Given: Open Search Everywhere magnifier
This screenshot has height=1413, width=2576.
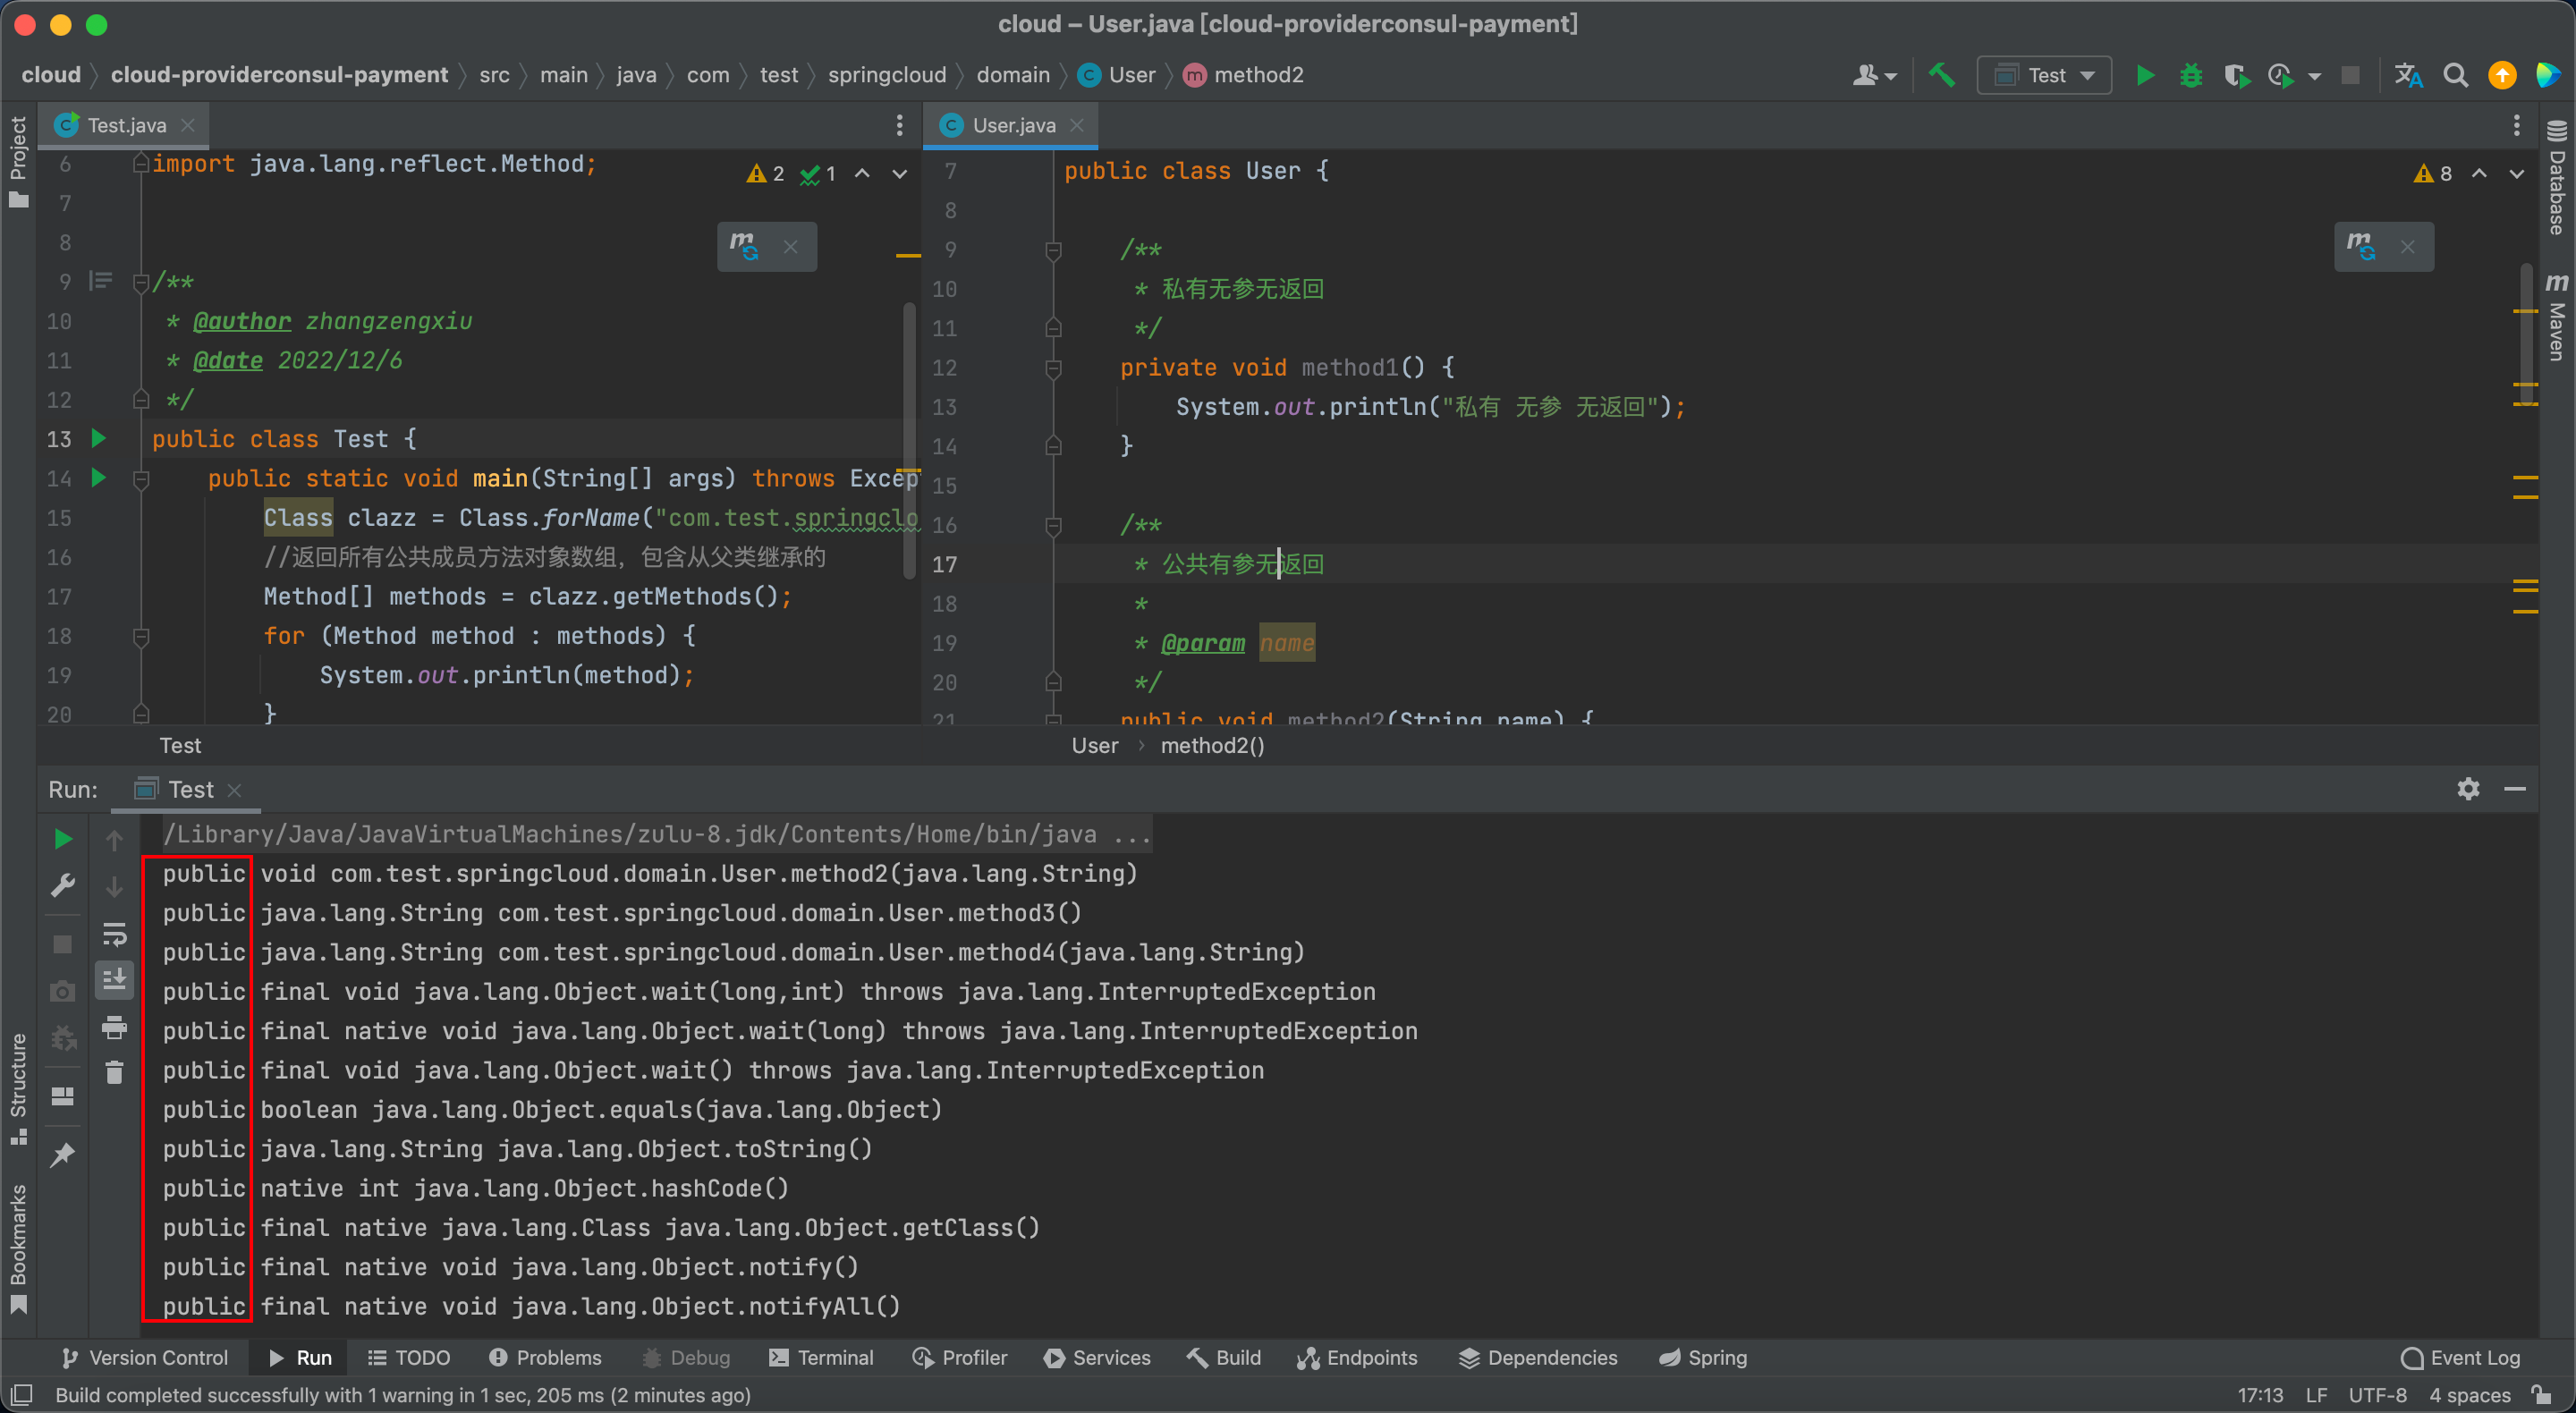Looking at the screenshot, I should click(x=2455, y=75).
